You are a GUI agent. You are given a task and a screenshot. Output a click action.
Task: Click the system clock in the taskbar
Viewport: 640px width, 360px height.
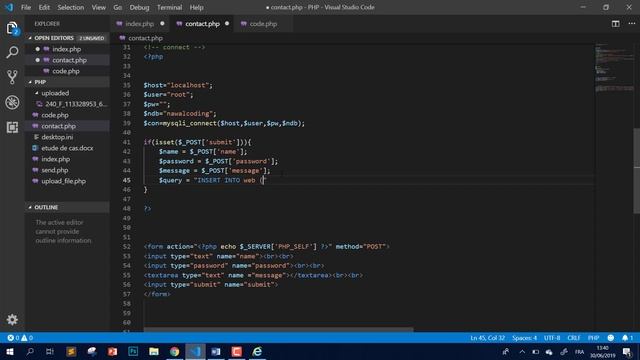click(x=602, y=351)
